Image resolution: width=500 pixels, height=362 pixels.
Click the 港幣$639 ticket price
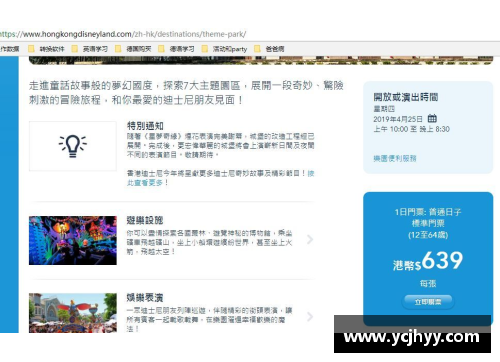[428, 261]
